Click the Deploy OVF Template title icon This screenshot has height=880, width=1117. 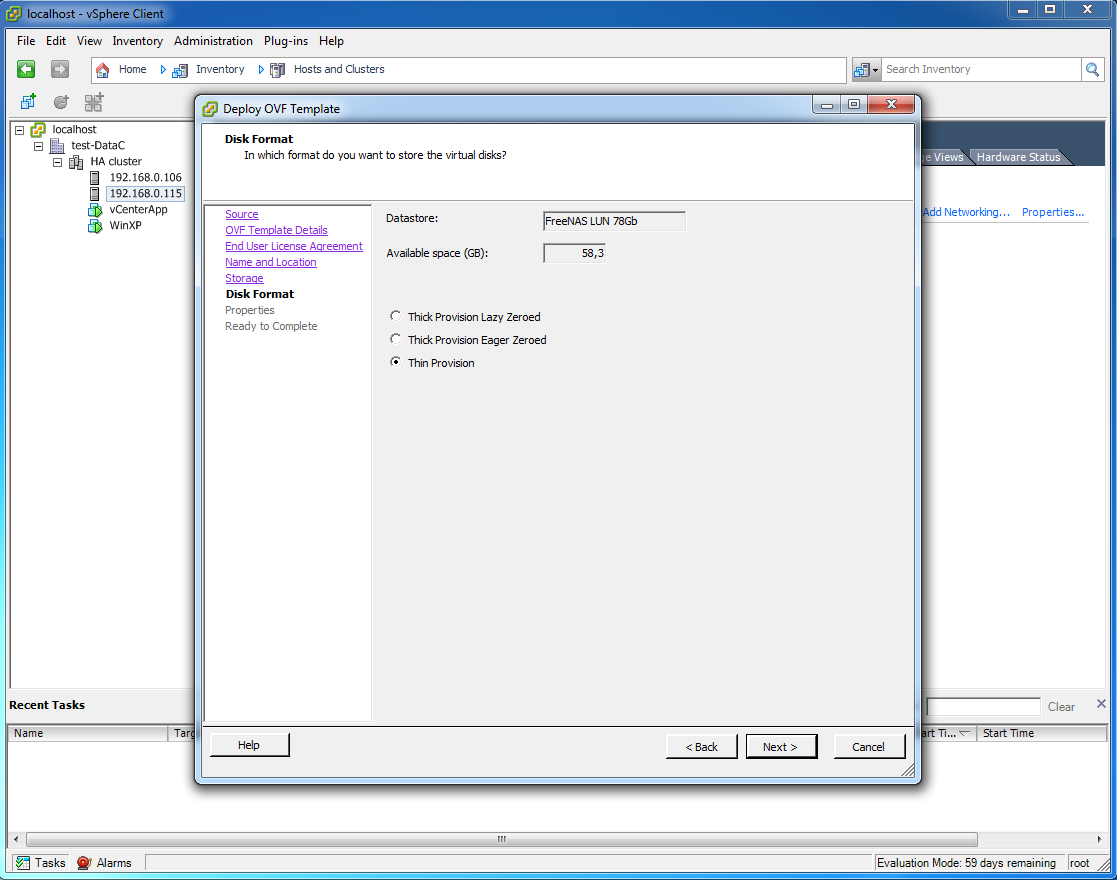(210, 109)
